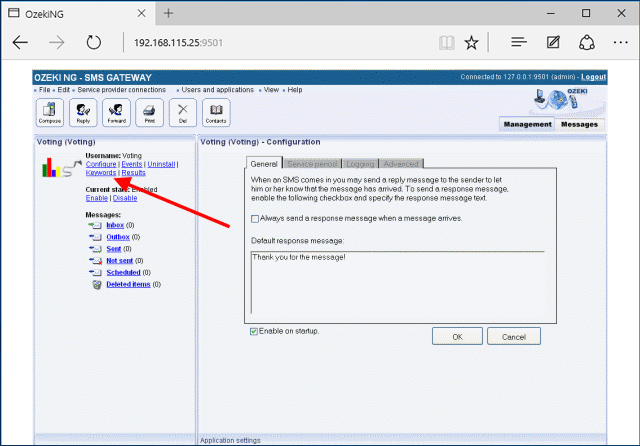Click the Inbox envelope icon
This screenshot has height=446, width=640.
point(95,225)
